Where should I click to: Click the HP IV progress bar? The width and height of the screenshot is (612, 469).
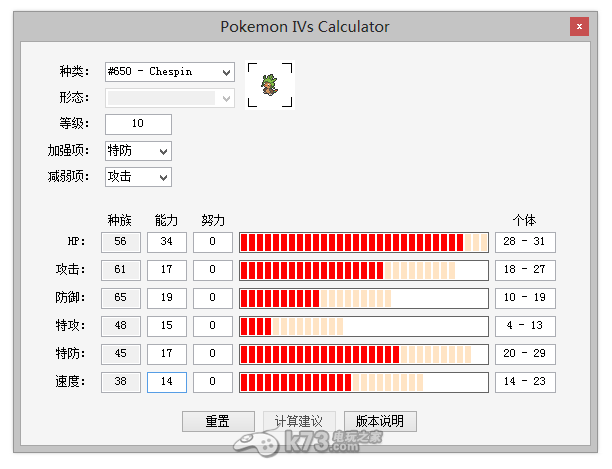point(364,242)
